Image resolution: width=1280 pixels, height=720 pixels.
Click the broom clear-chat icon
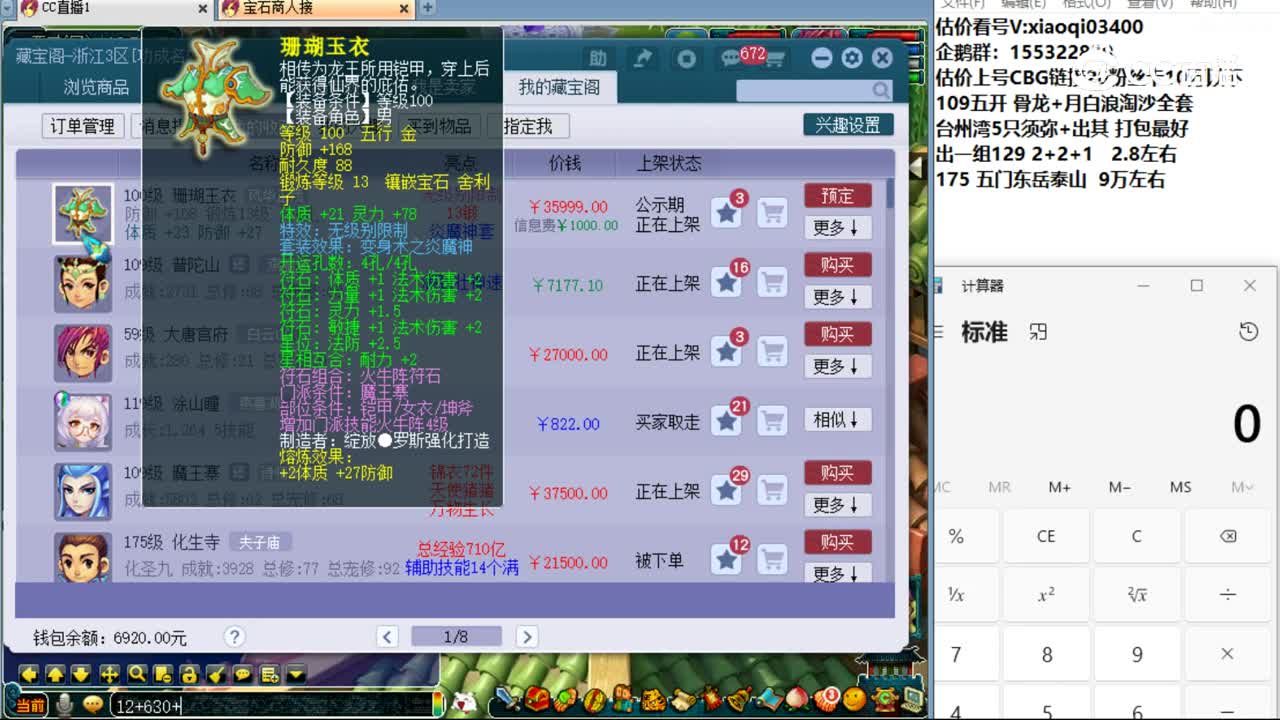click(x=215, y=674)
